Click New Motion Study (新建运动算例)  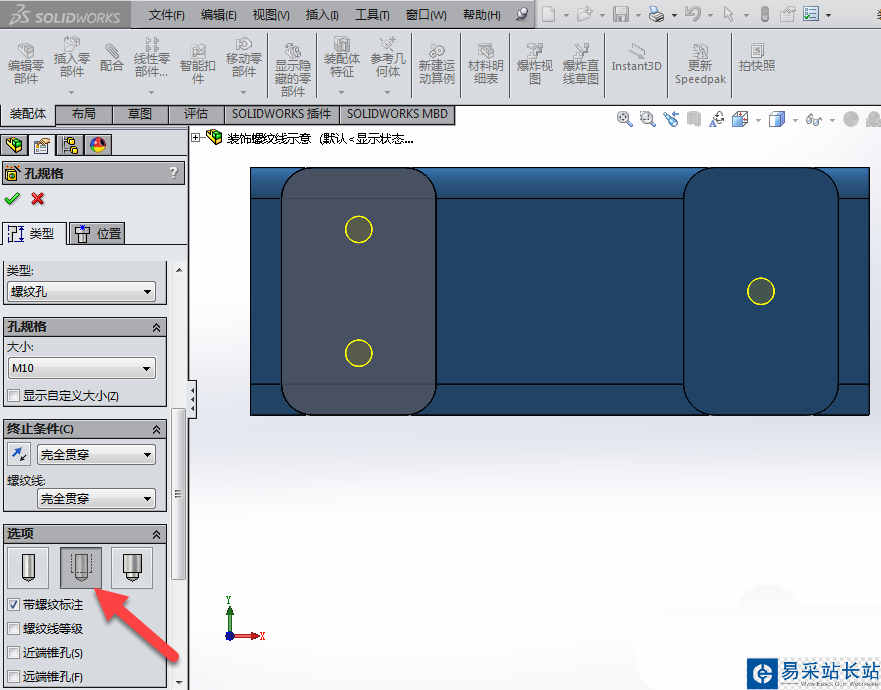pos(437,63)
